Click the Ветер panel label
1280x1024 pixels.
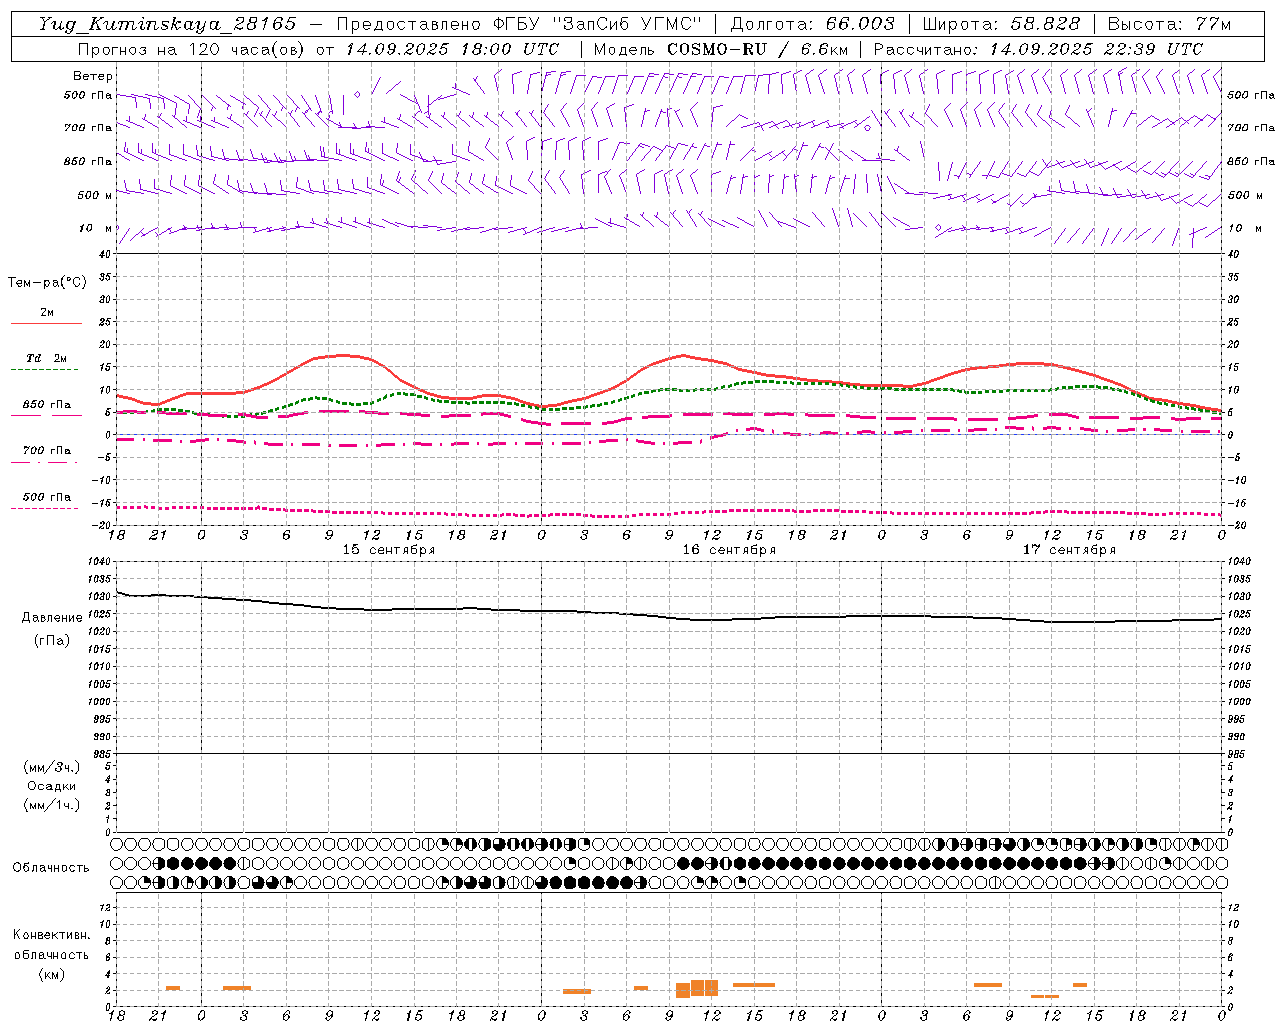click(x=93, y=76)
